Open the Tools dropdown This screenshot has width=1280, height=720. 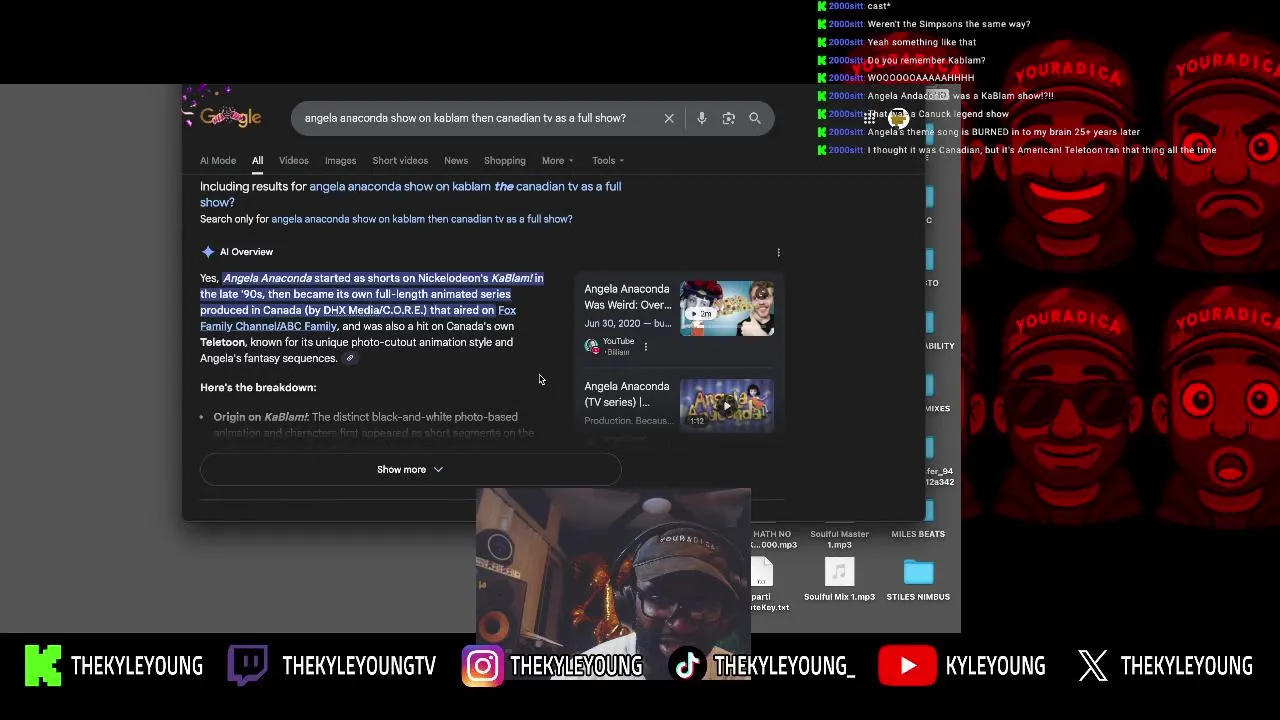tap(607, 160)
